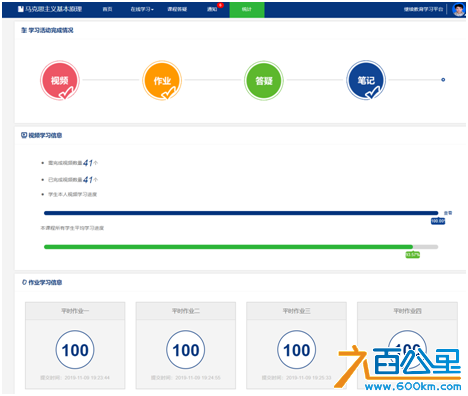Screen dimensions: 468x396
Task: Click the blue personal video progress bar
Action: [241, 213]
